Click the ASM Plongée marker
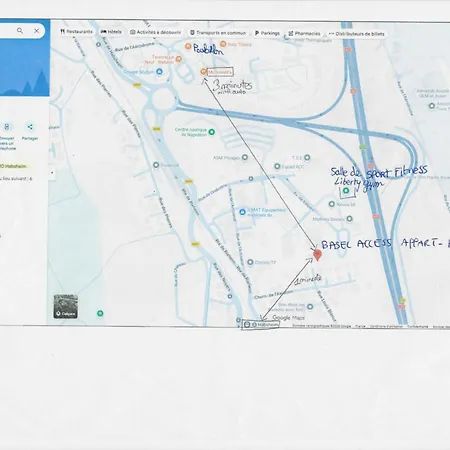The height and width of the screenshot is (450, 450). coord(245,157)
